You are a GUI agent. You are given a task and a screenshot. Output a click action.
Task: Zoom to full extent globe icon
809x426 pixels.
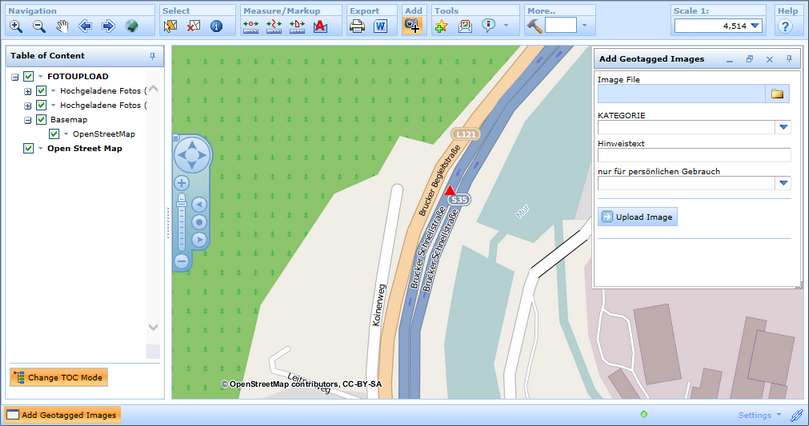(x=130, y=27)
